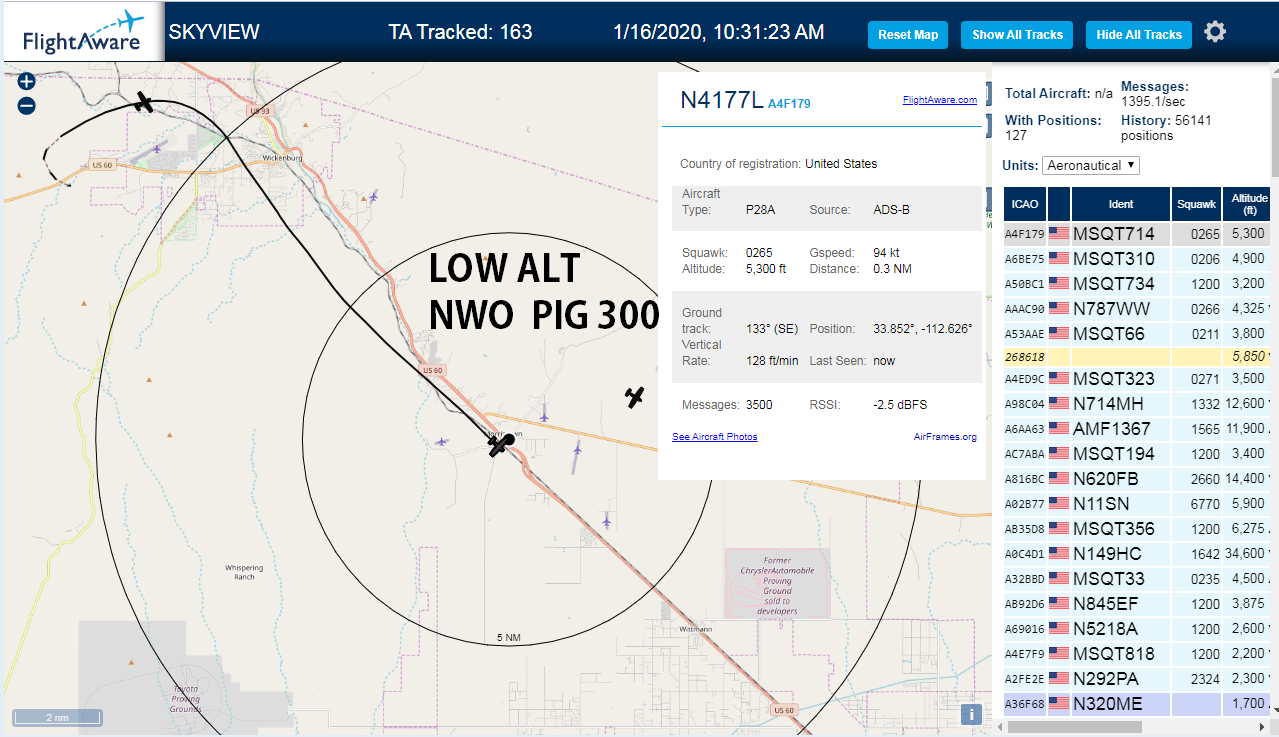Click US flag icon in N787WW row

coord(1059,309)
